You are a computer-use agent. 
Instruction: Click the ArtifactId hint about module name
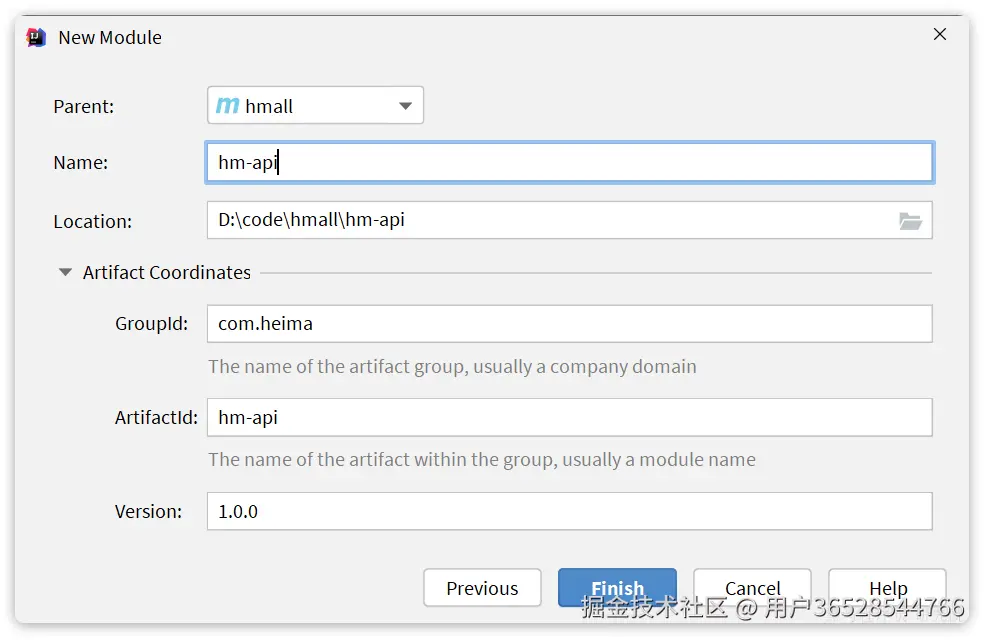tap(481, 460)
